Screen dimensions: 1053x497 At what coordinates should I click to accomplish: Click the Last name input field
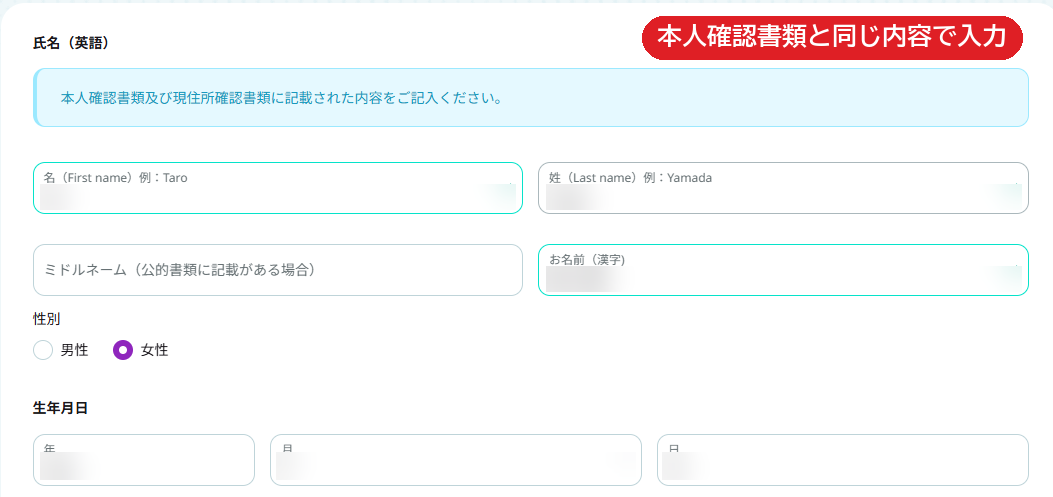point(783,188)
